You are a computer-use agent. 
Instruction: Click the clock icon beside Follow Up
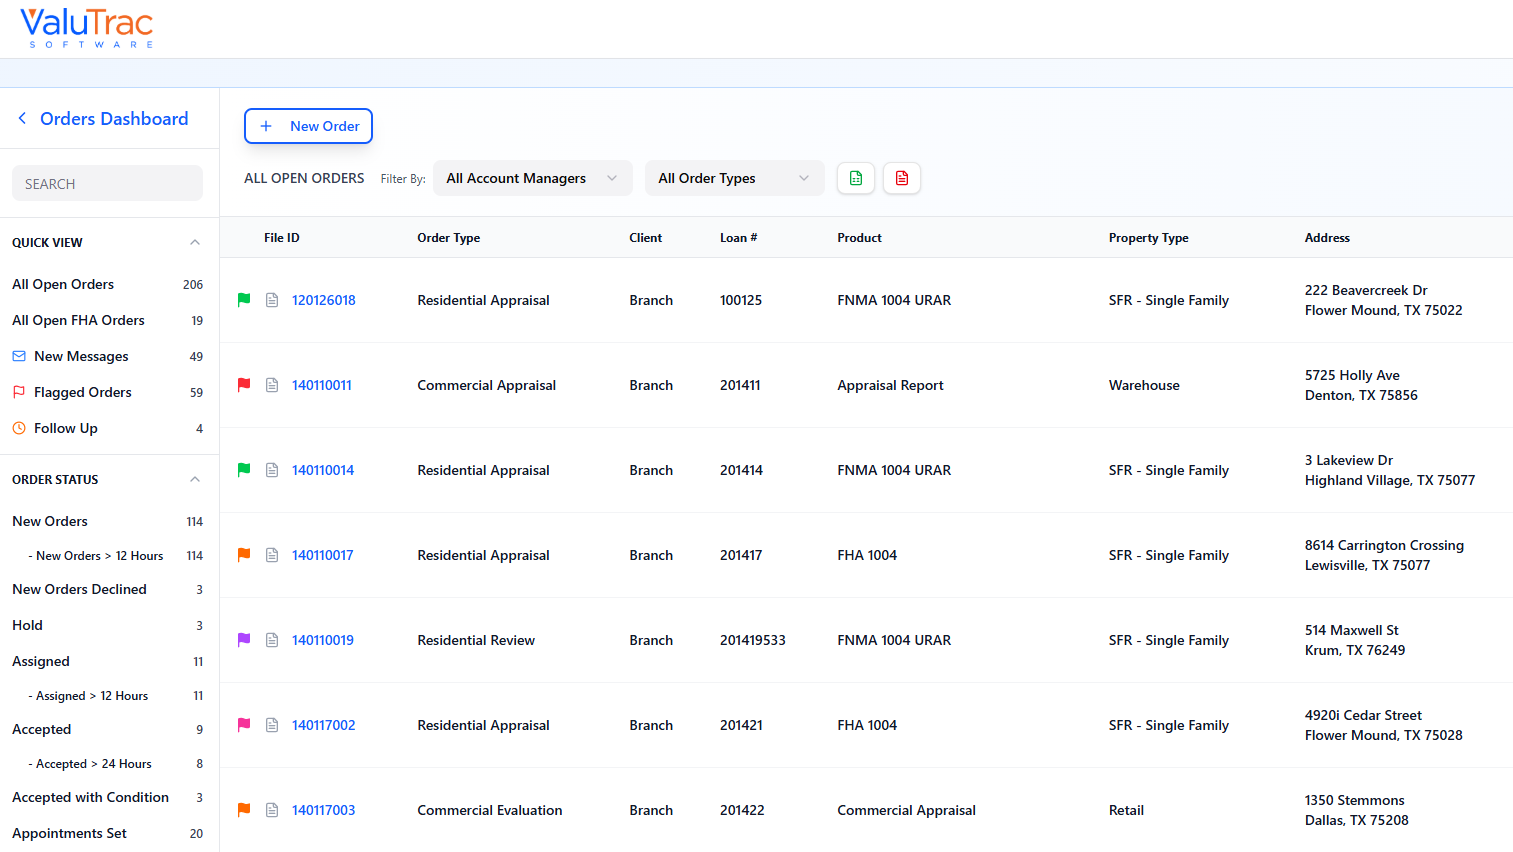[18, 427]
